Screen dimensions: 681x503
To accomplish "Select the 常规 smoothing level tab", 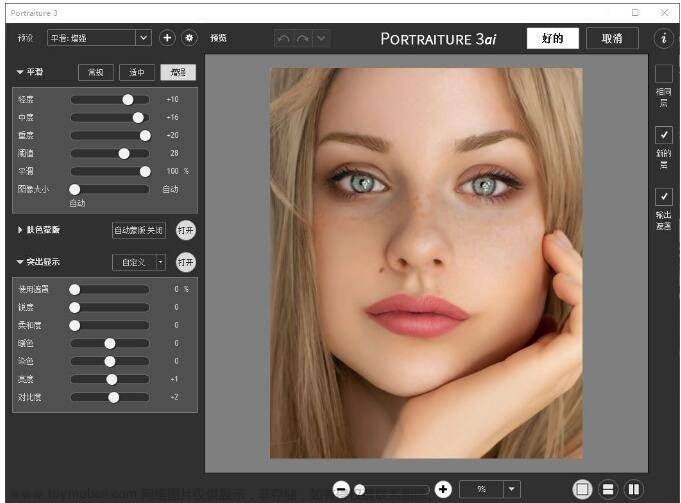I will 96,73.
